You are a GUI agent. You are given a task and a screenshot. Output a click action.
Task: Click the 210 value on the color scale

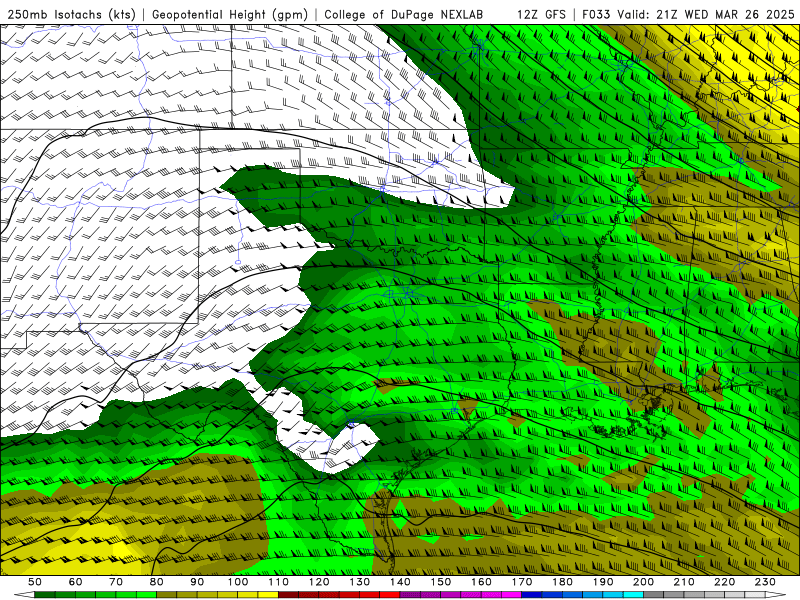point(684,582)
